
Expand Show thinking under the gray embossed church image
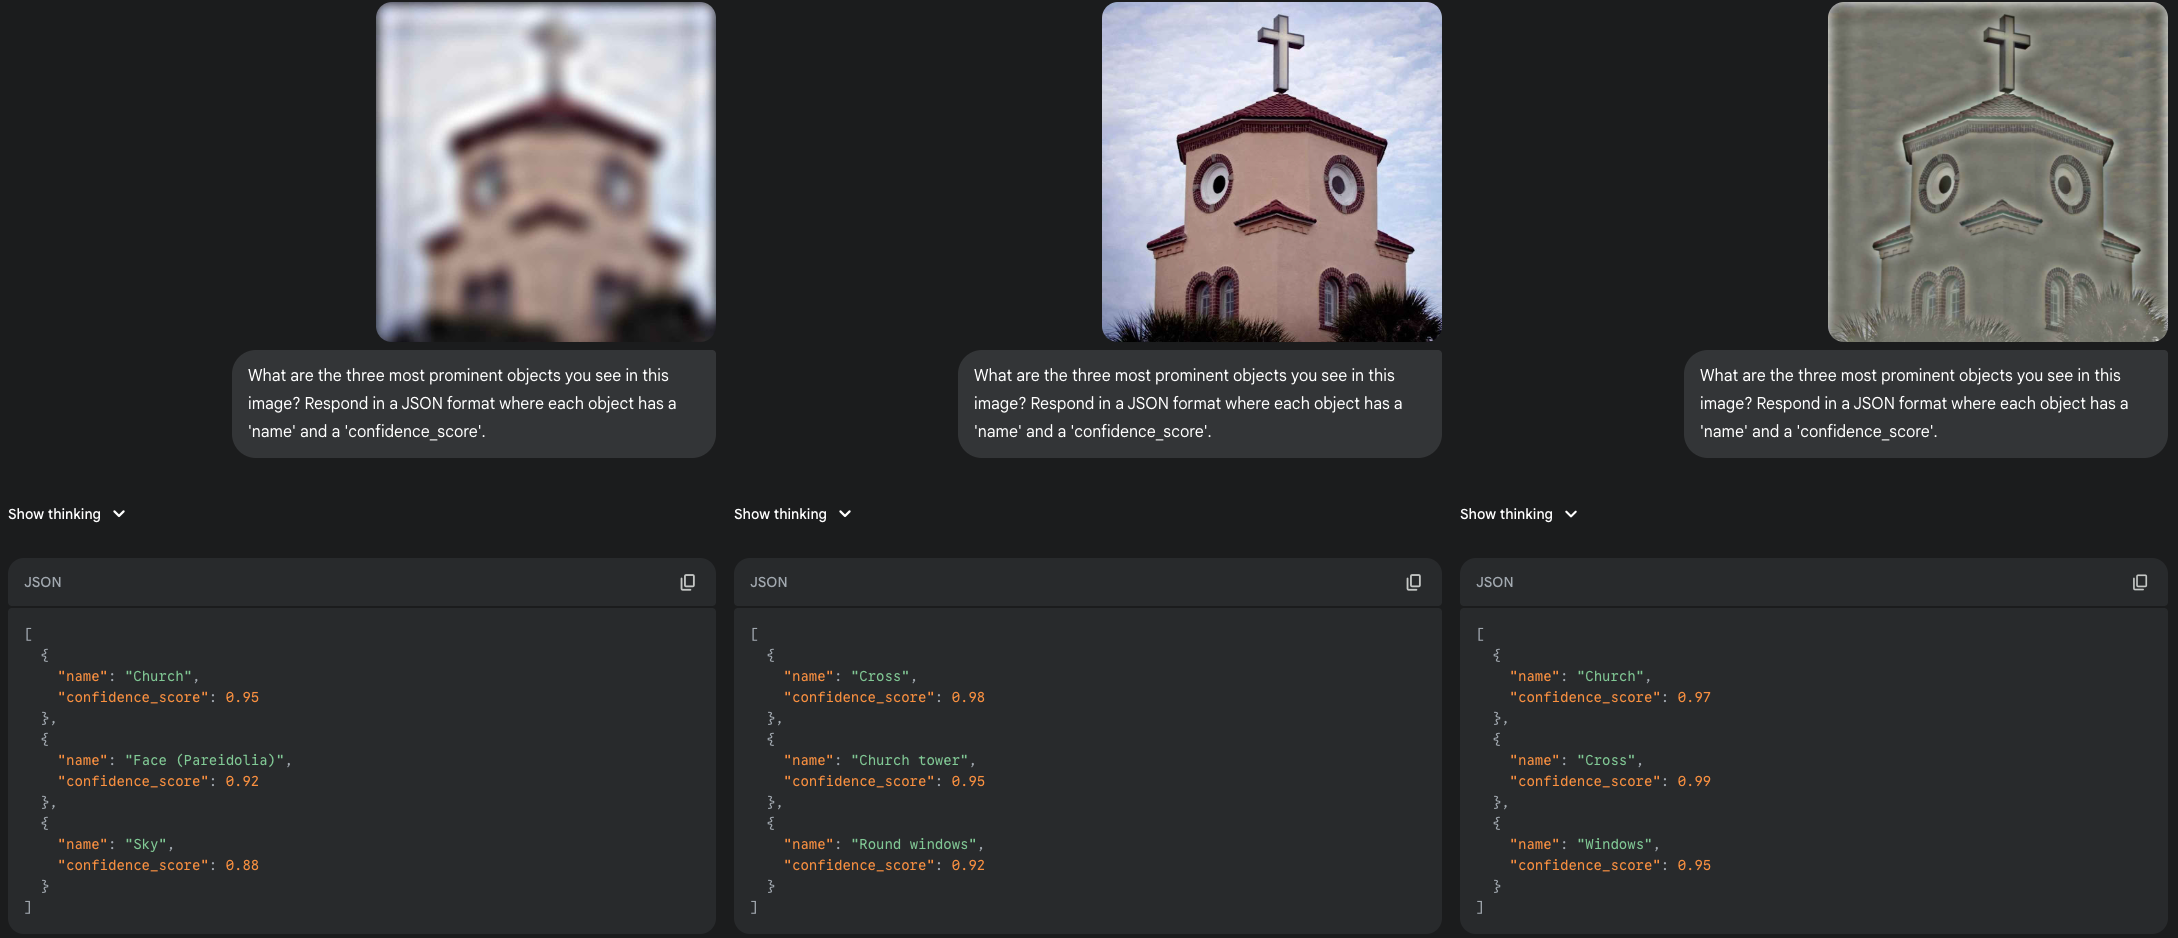click(1518, 514)
